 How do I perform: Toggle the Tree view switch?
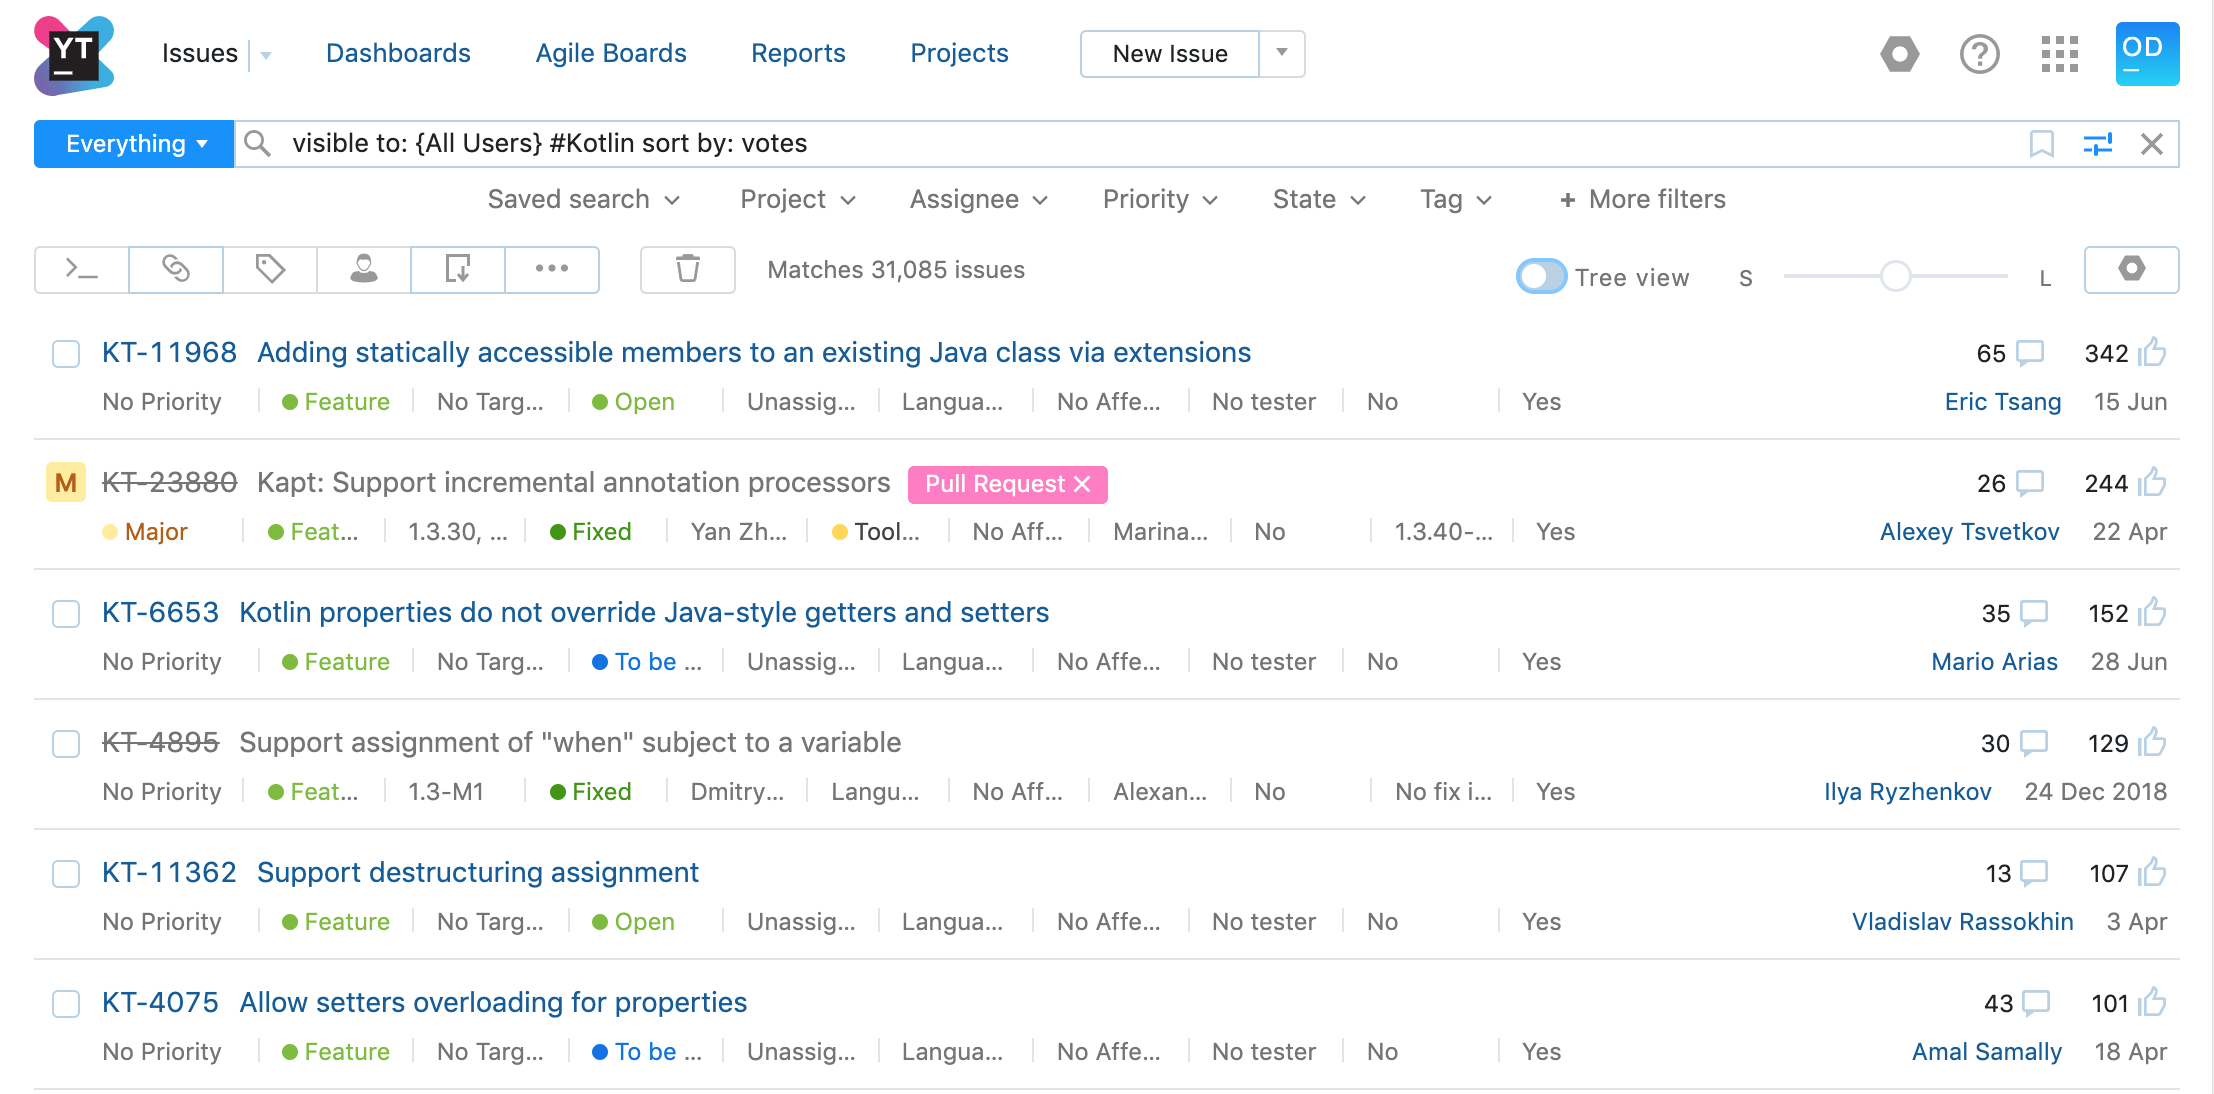tap(1542, 275)
